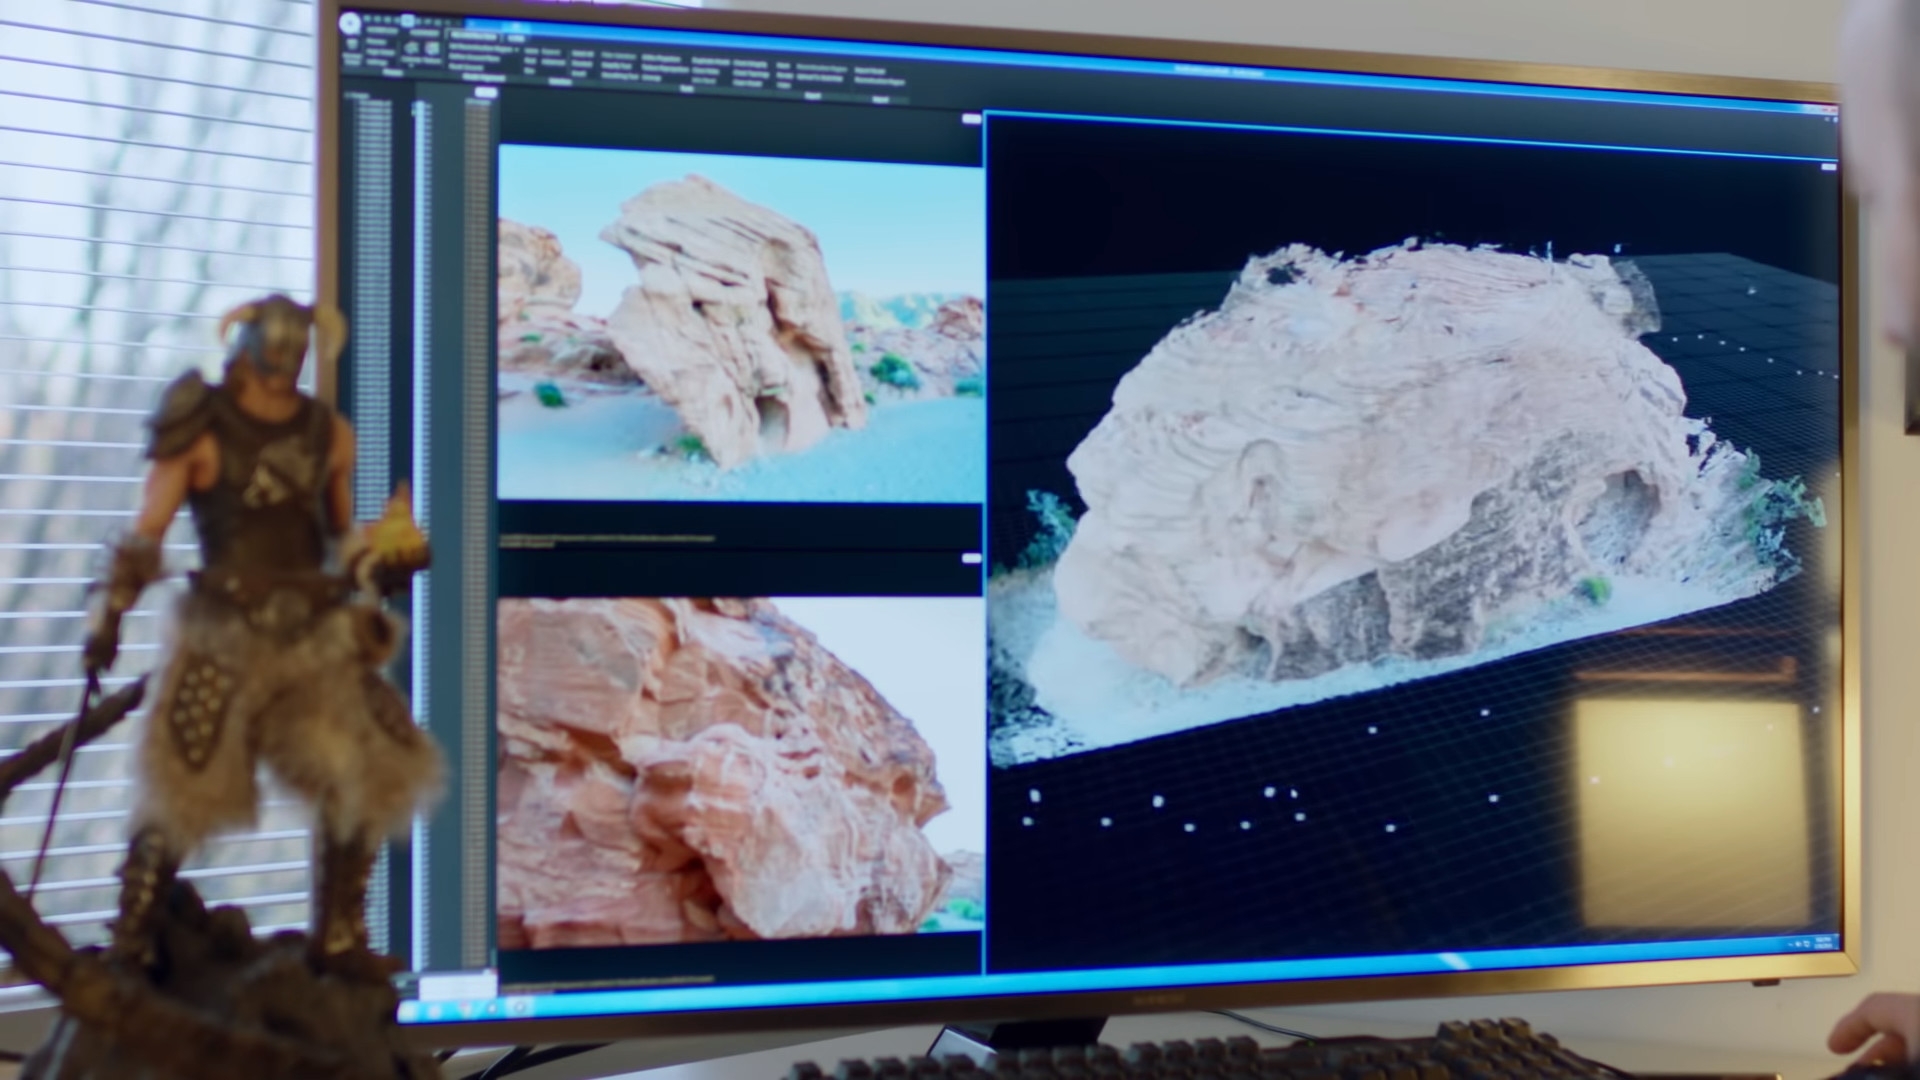
Task: Click the Texture icon in the ribbon
Action: pos(432,50)
